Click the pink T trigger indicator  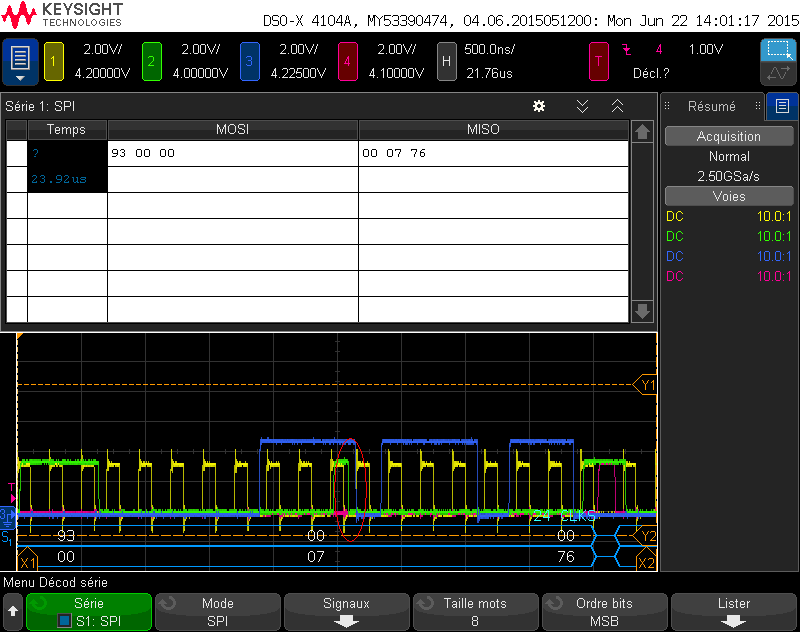(598, 61)
